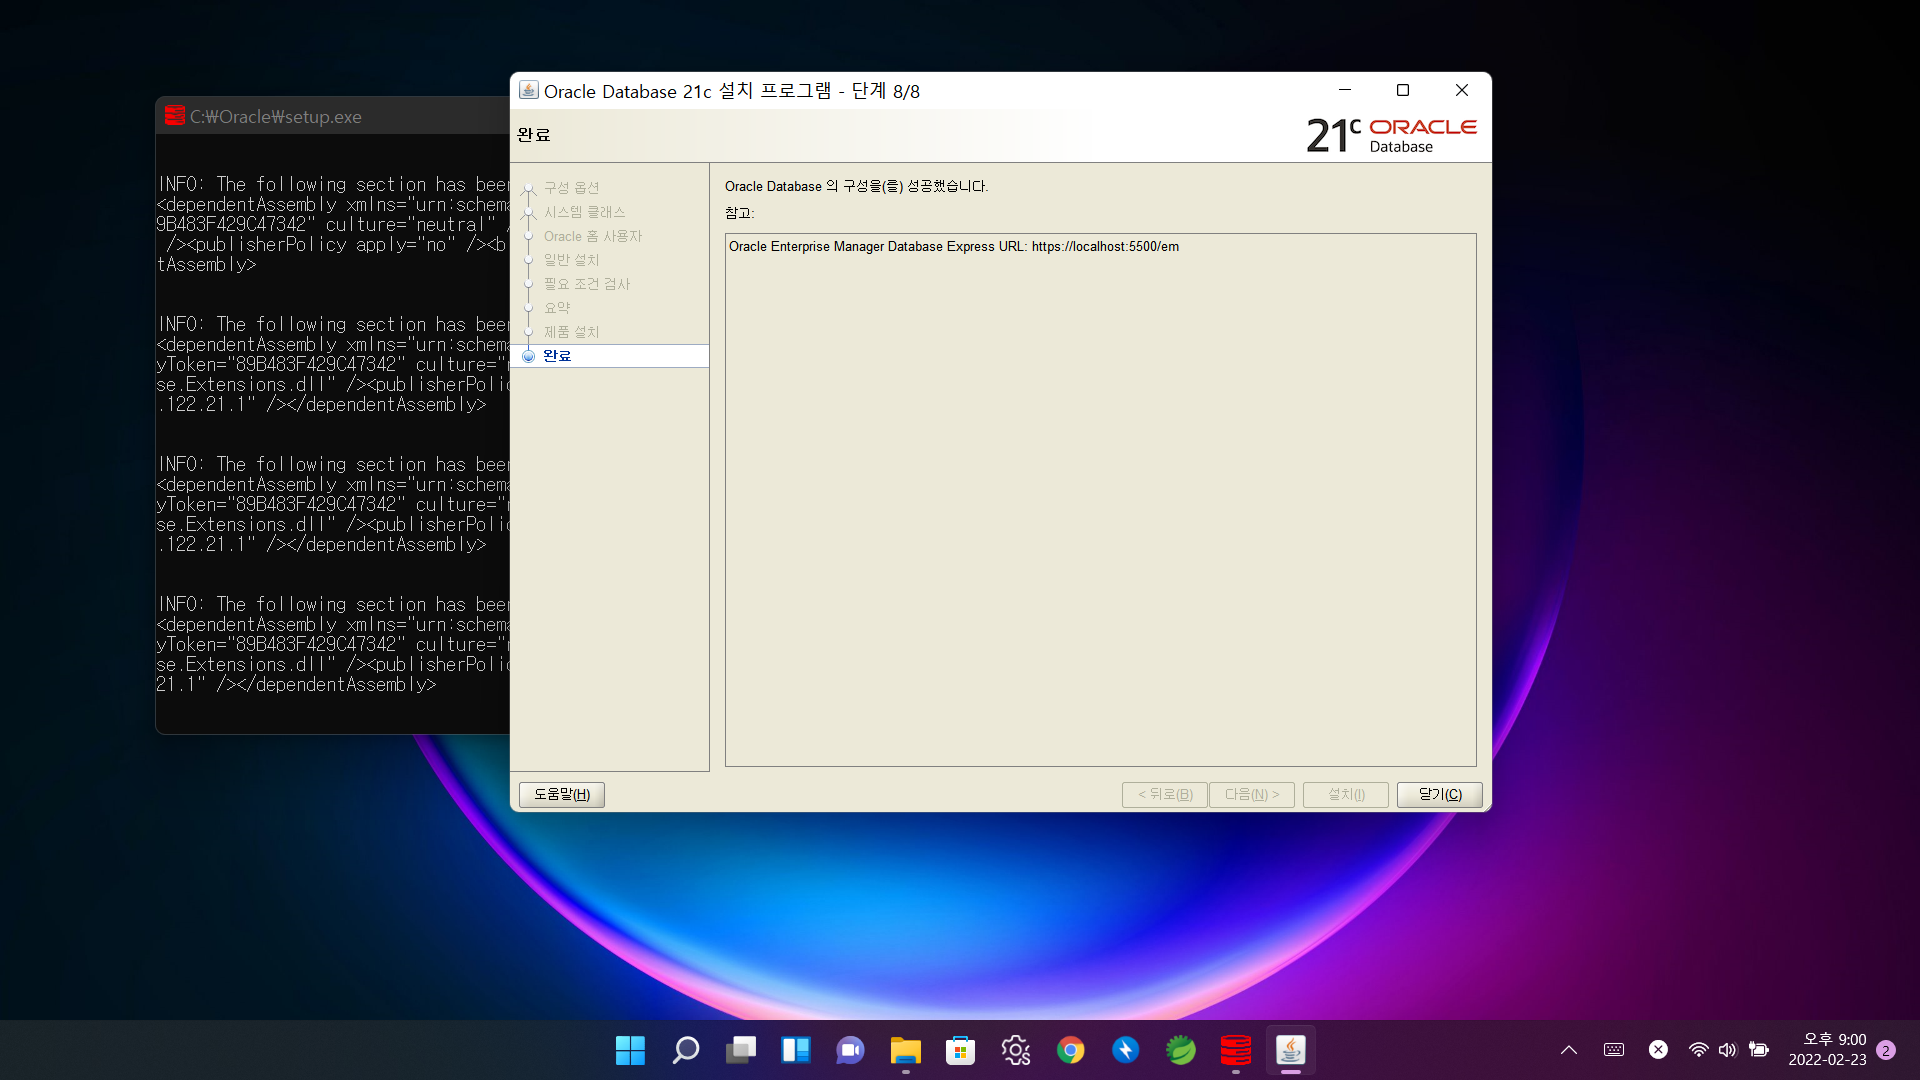This screenshot has height=1080, width=1920.
Task: Open Spring green leaf taskbar app
Action: coord(1181,1050)
